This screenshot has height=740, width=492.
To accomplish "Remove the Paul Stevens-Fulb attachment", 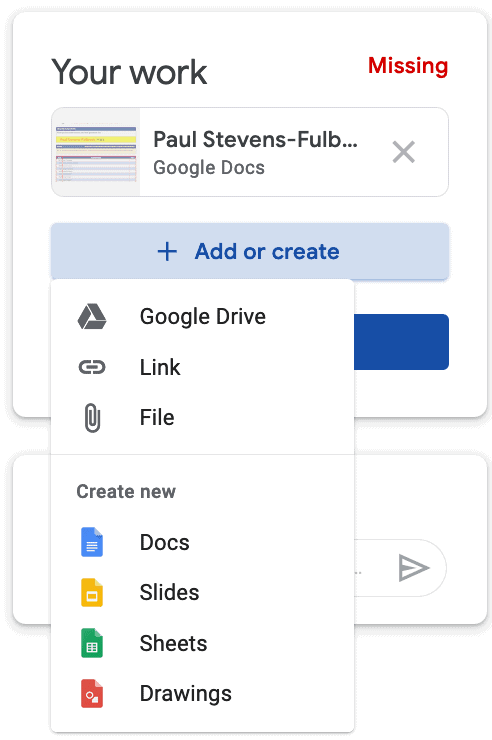I will point(404,152).
